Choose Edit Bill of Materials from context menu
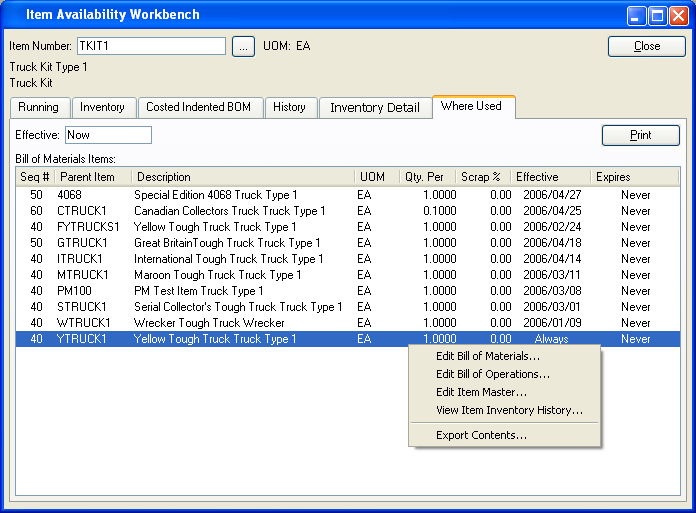 [x=488, y=357]
